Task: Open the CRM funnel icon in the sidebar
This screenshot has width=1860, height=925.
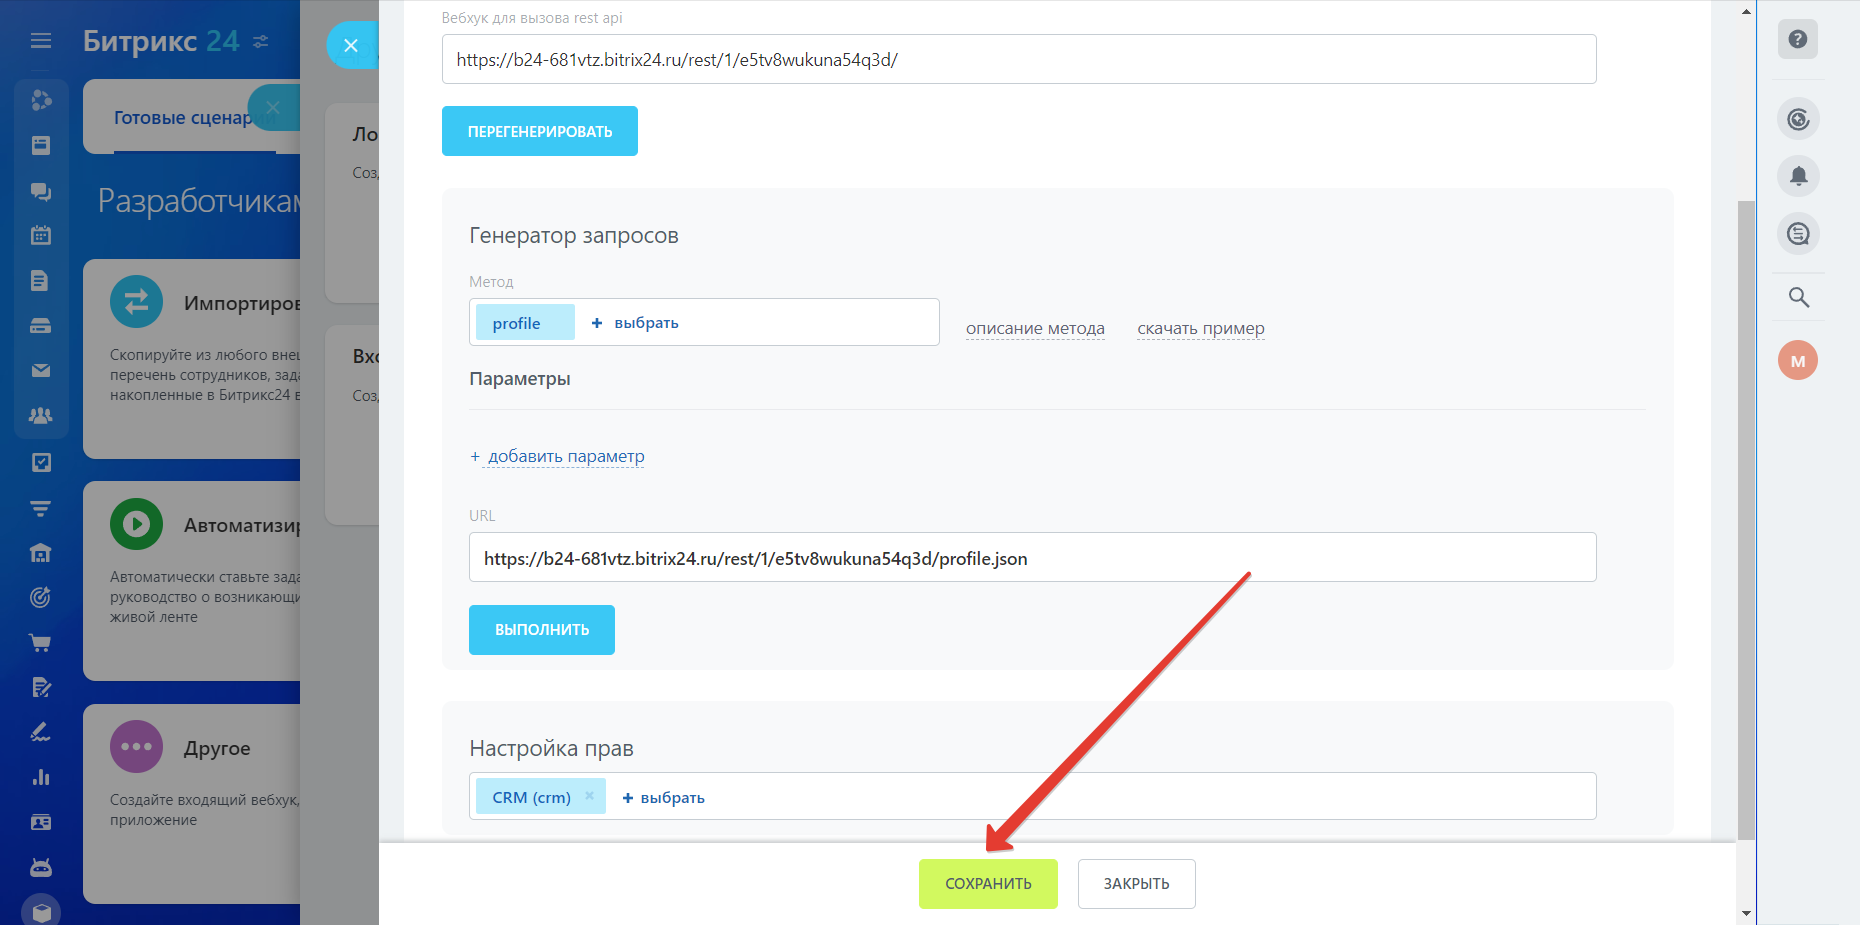Action: pyautogui.click(x=41, y=508)
